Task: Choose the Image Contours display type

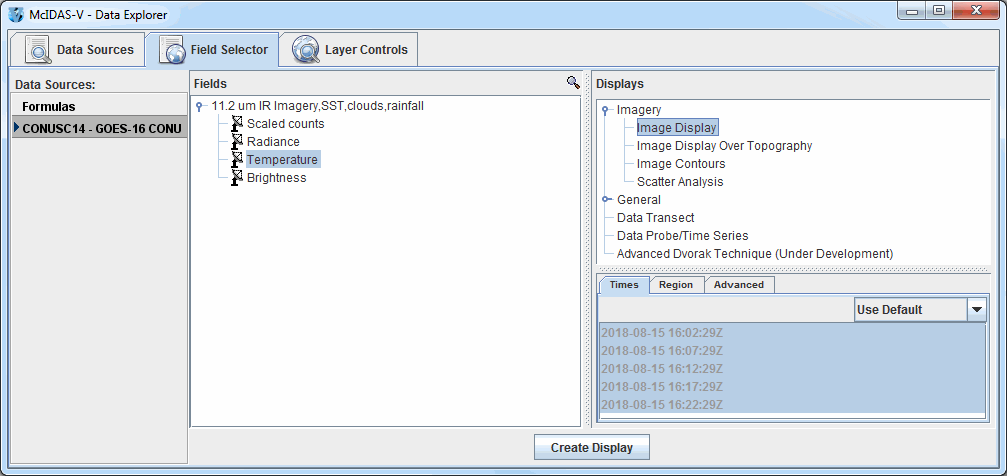Action: pos(681,164)
